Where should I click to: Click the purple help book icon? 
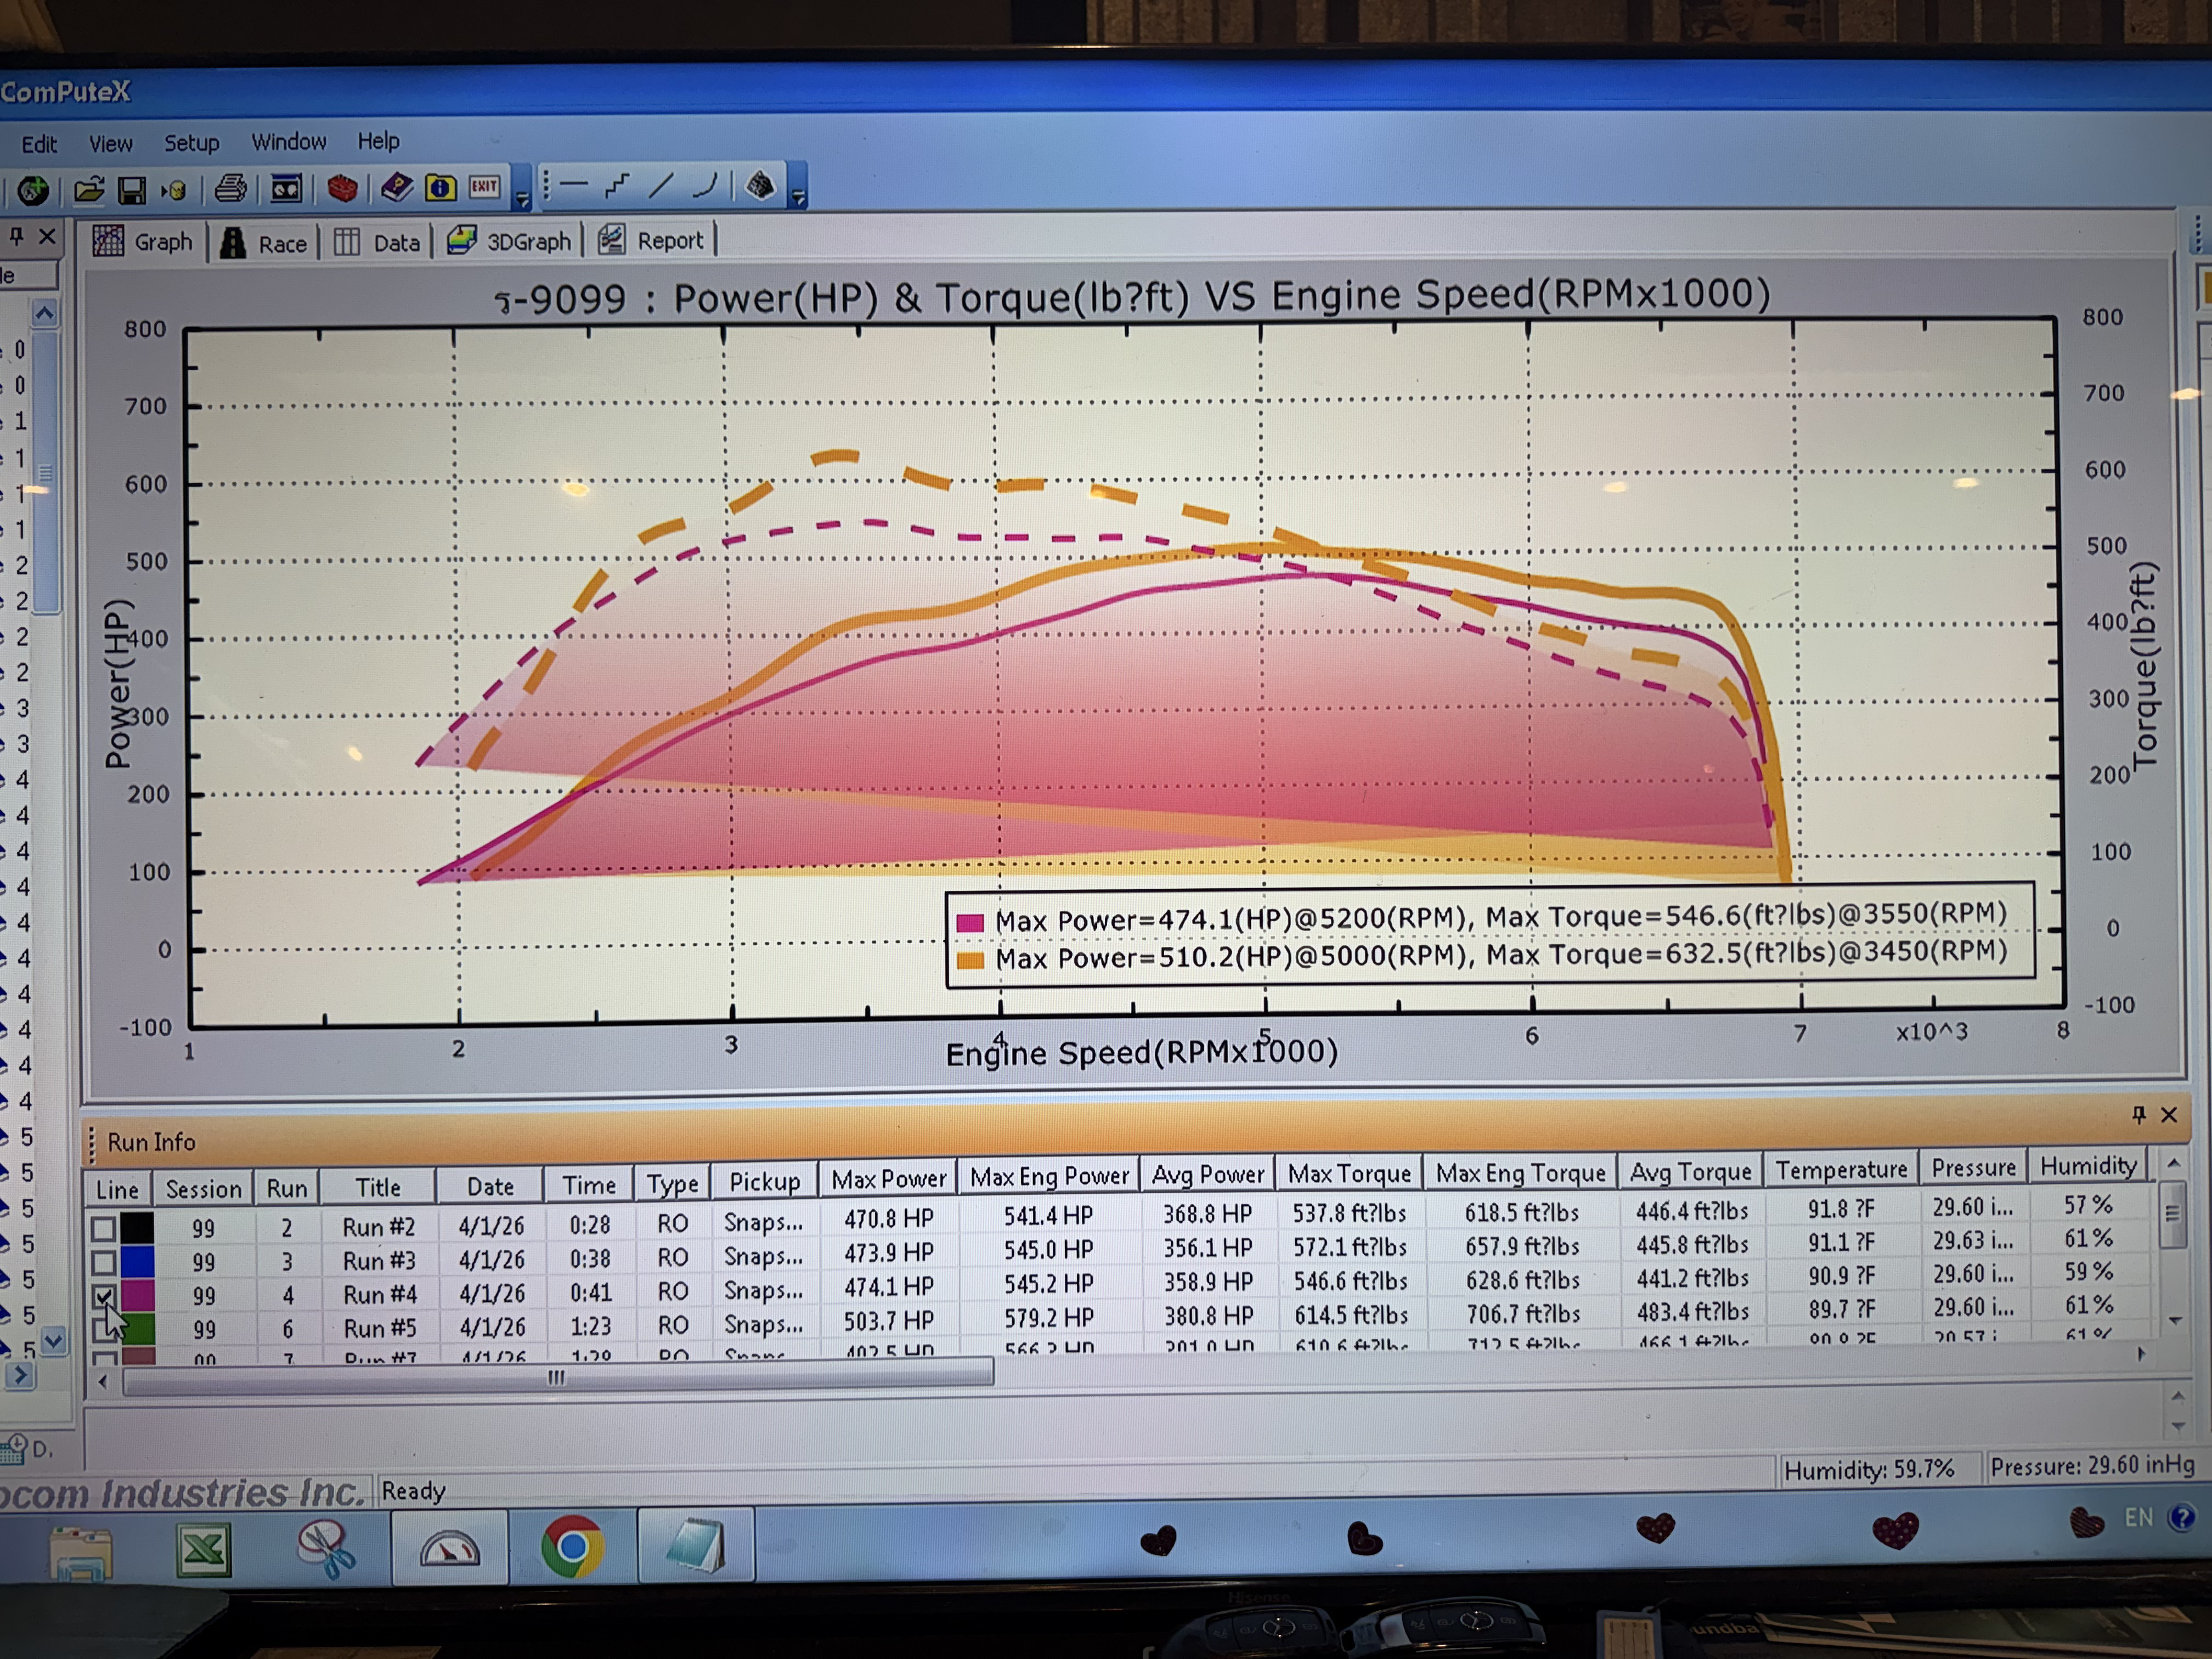397,187
